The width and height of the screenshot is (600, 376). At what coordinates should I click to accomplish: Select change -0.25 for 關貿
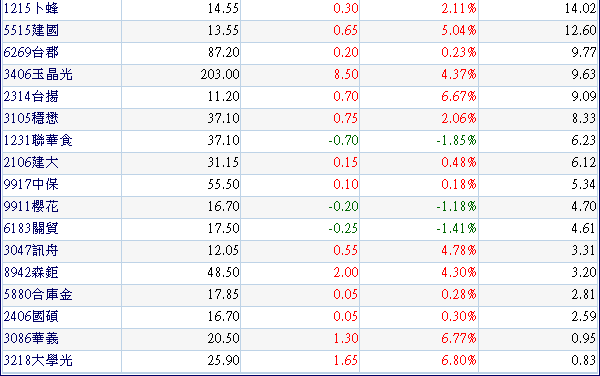click(x=344, y=228)
